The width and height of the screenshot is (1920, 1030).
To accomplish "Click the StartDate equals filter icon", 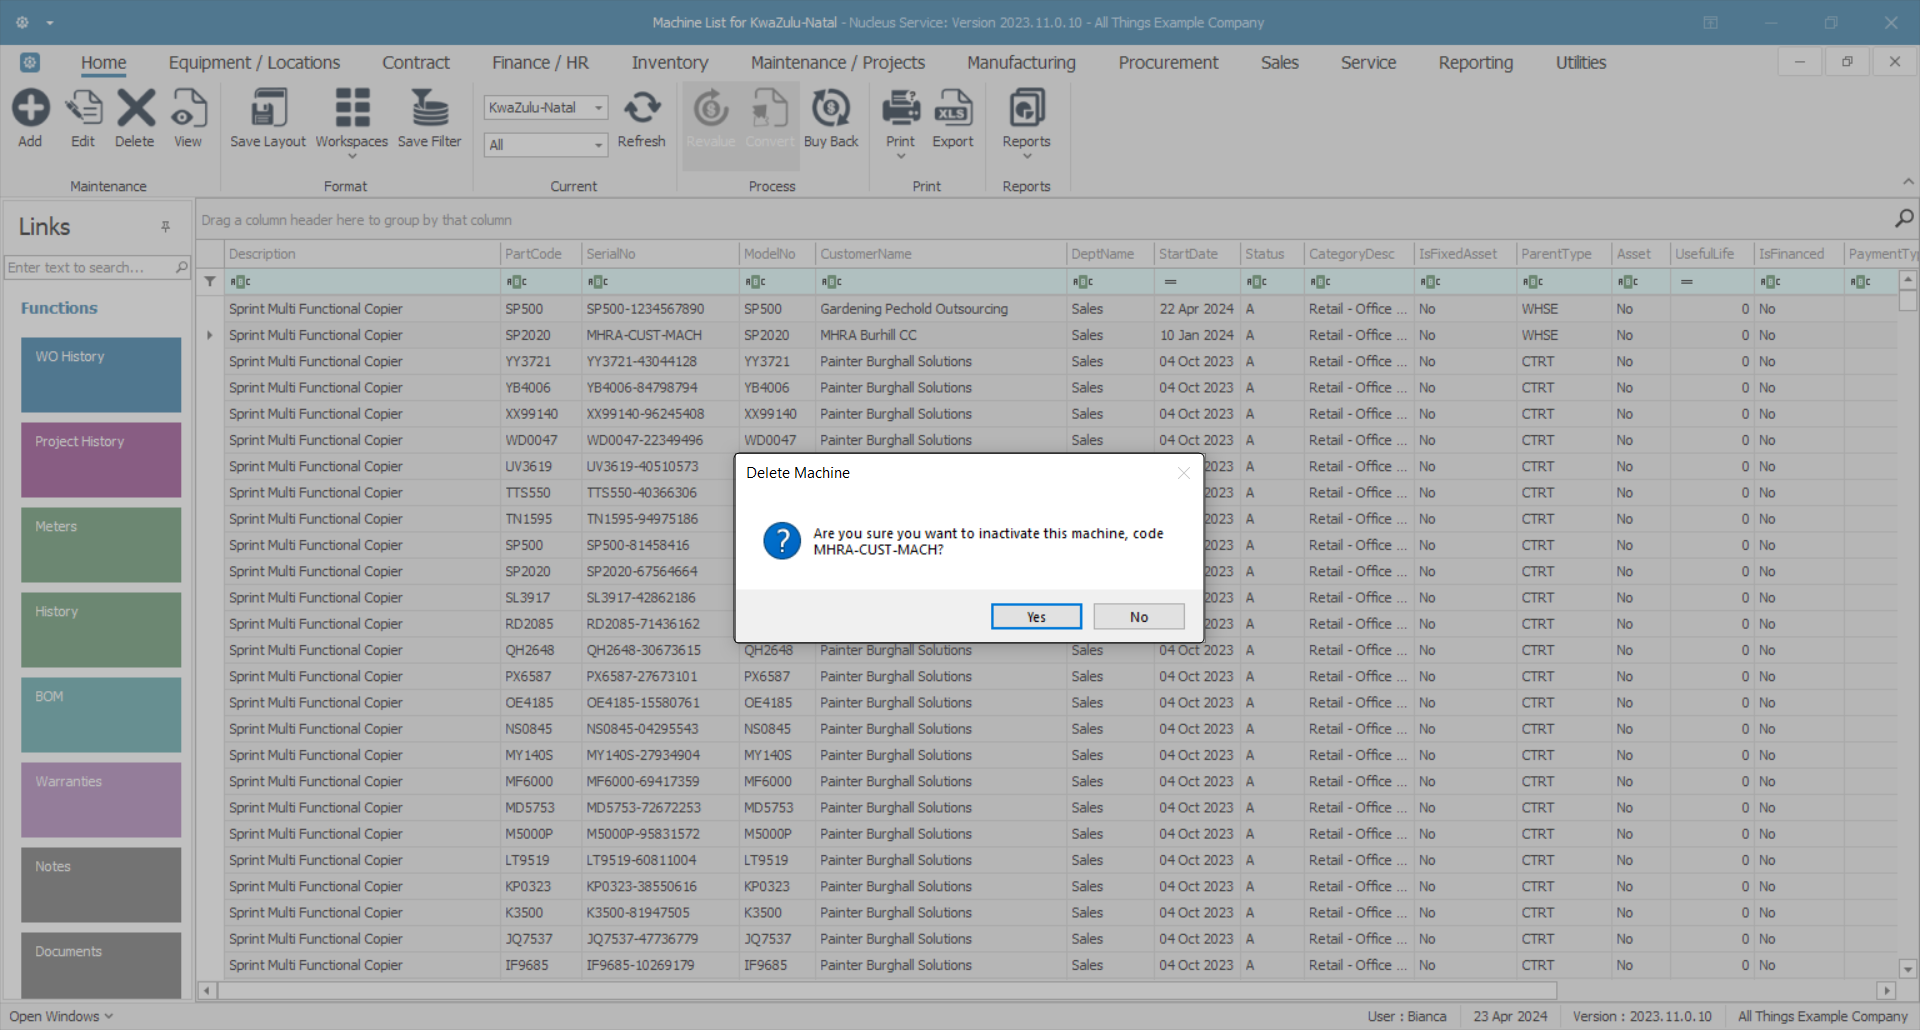I will [x=1170, y=282].
